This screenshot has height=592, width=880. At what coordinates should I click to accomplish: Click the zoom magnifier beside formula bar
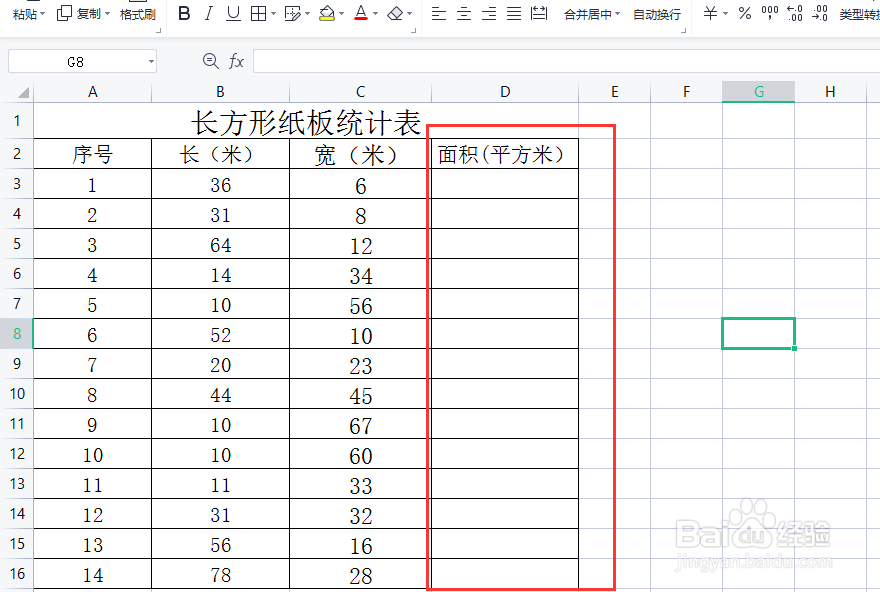point(210,61)
